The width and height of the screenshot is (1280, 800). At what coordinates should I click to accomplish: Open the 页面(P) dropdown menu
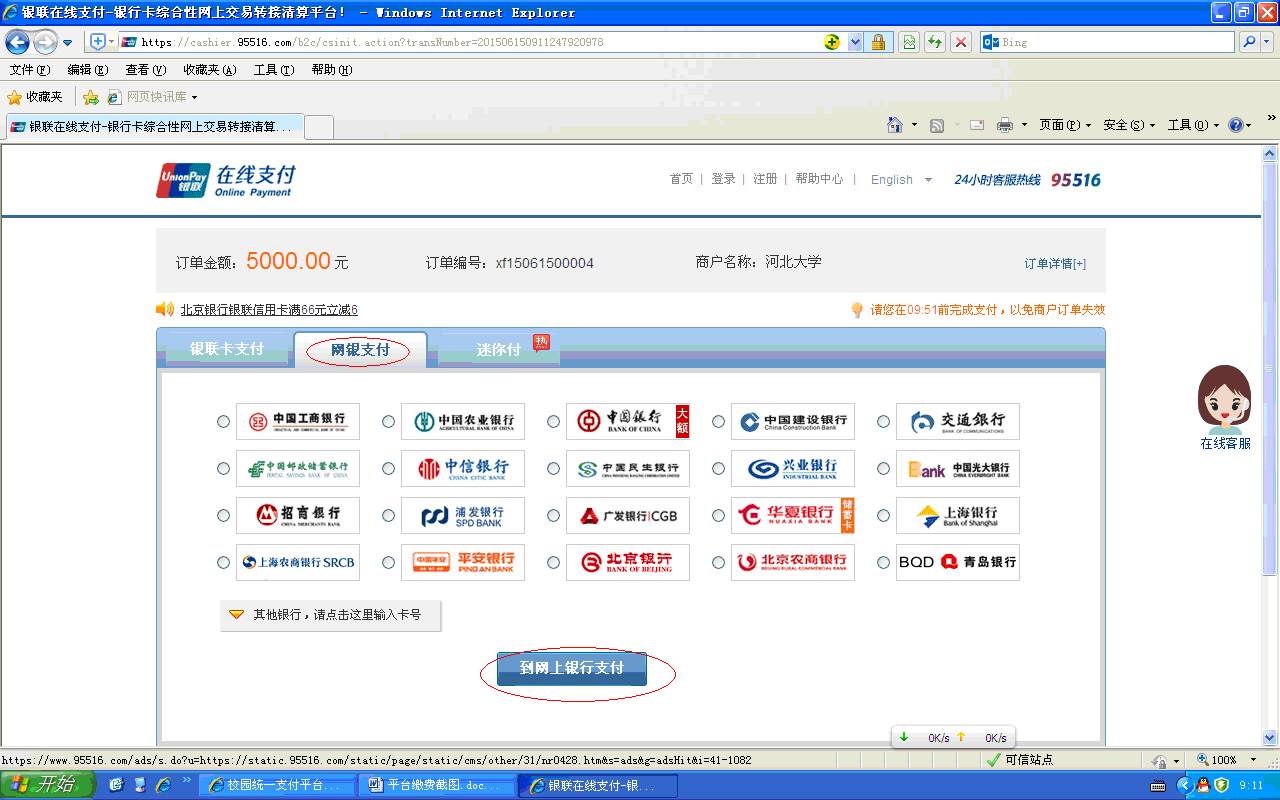tap(1065, 125)
